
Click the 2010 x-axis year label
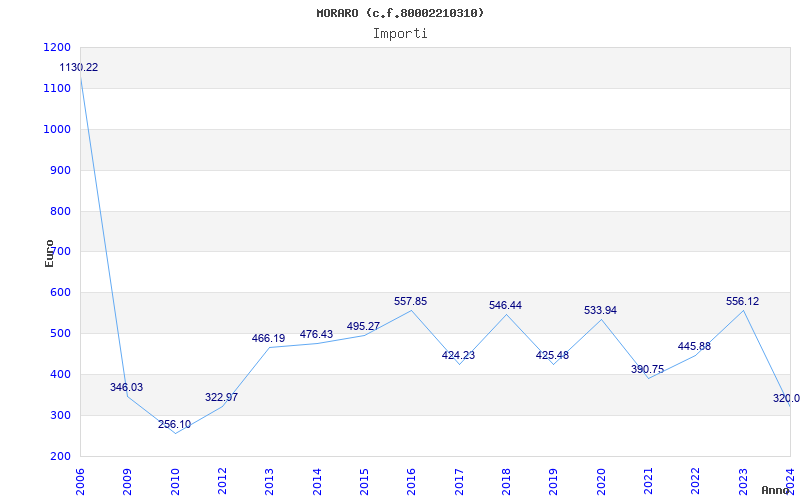(x=175, y=482)
